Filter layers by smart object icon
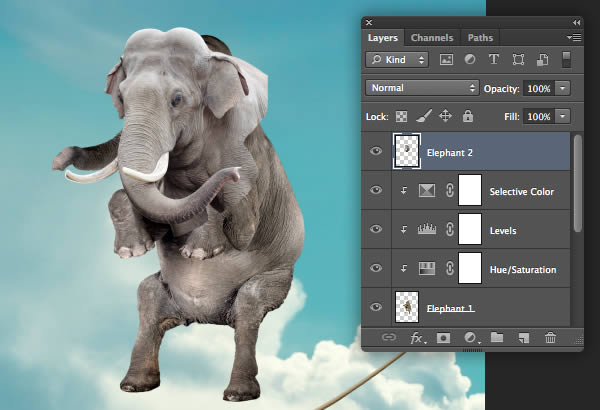 click(x=543, y=60)
